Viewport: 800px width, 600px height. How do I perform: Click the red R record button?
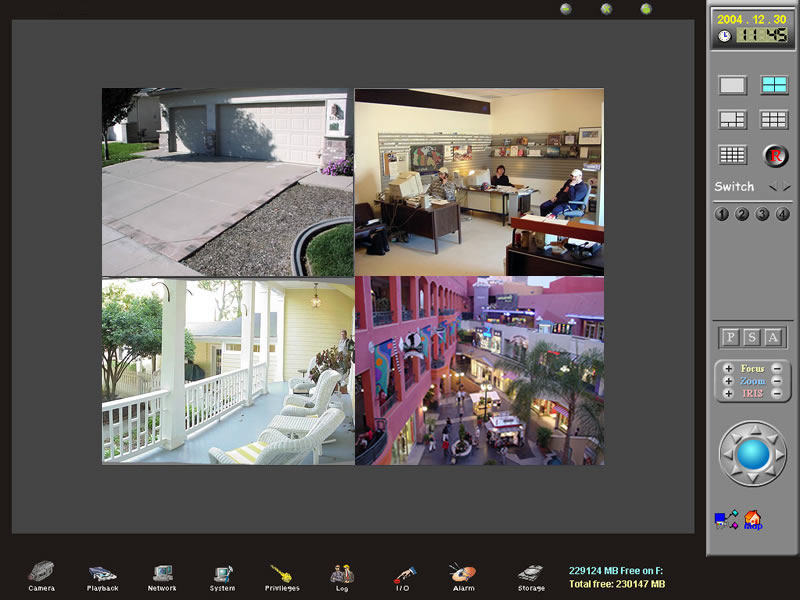(x=776, y=155)
